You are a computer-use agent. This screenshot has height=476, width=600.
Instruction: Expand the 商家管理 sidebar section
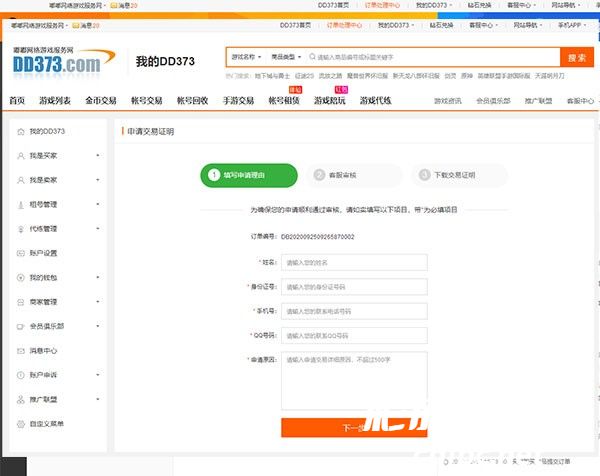coord(97,301)
